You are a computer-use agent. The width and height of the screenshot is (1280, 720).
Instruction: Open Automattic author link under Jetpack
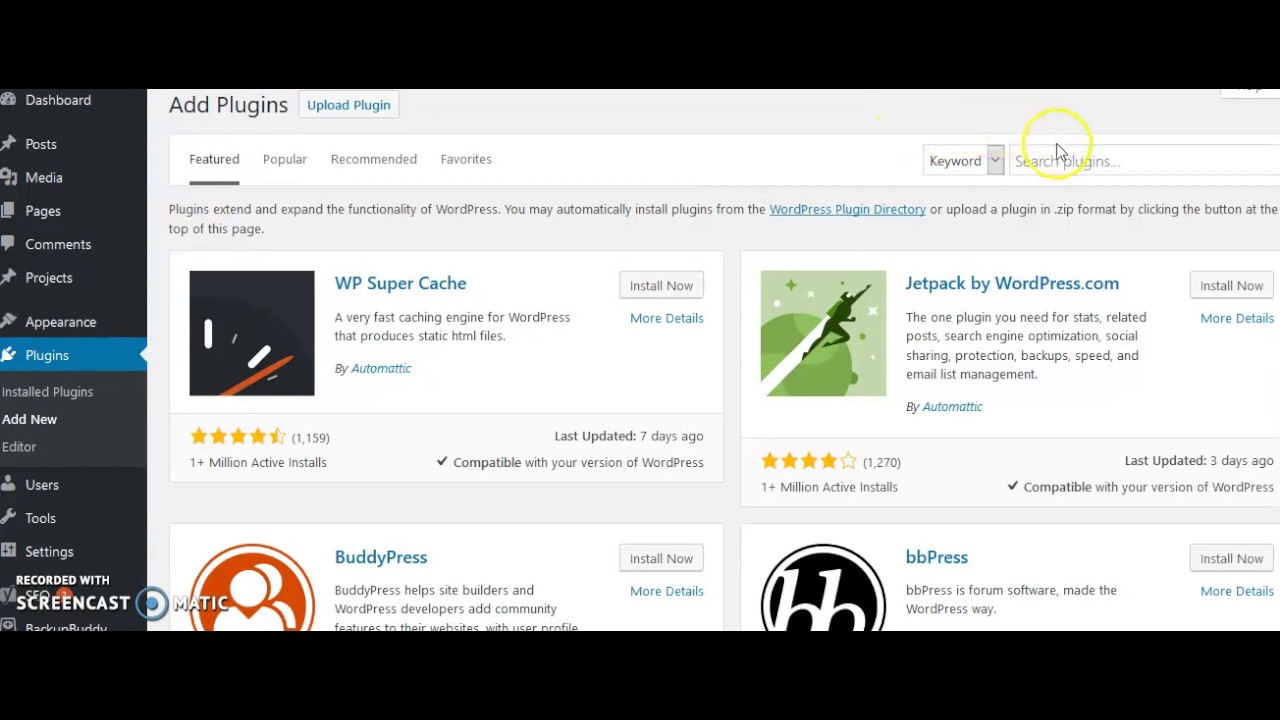click(952, 406)
